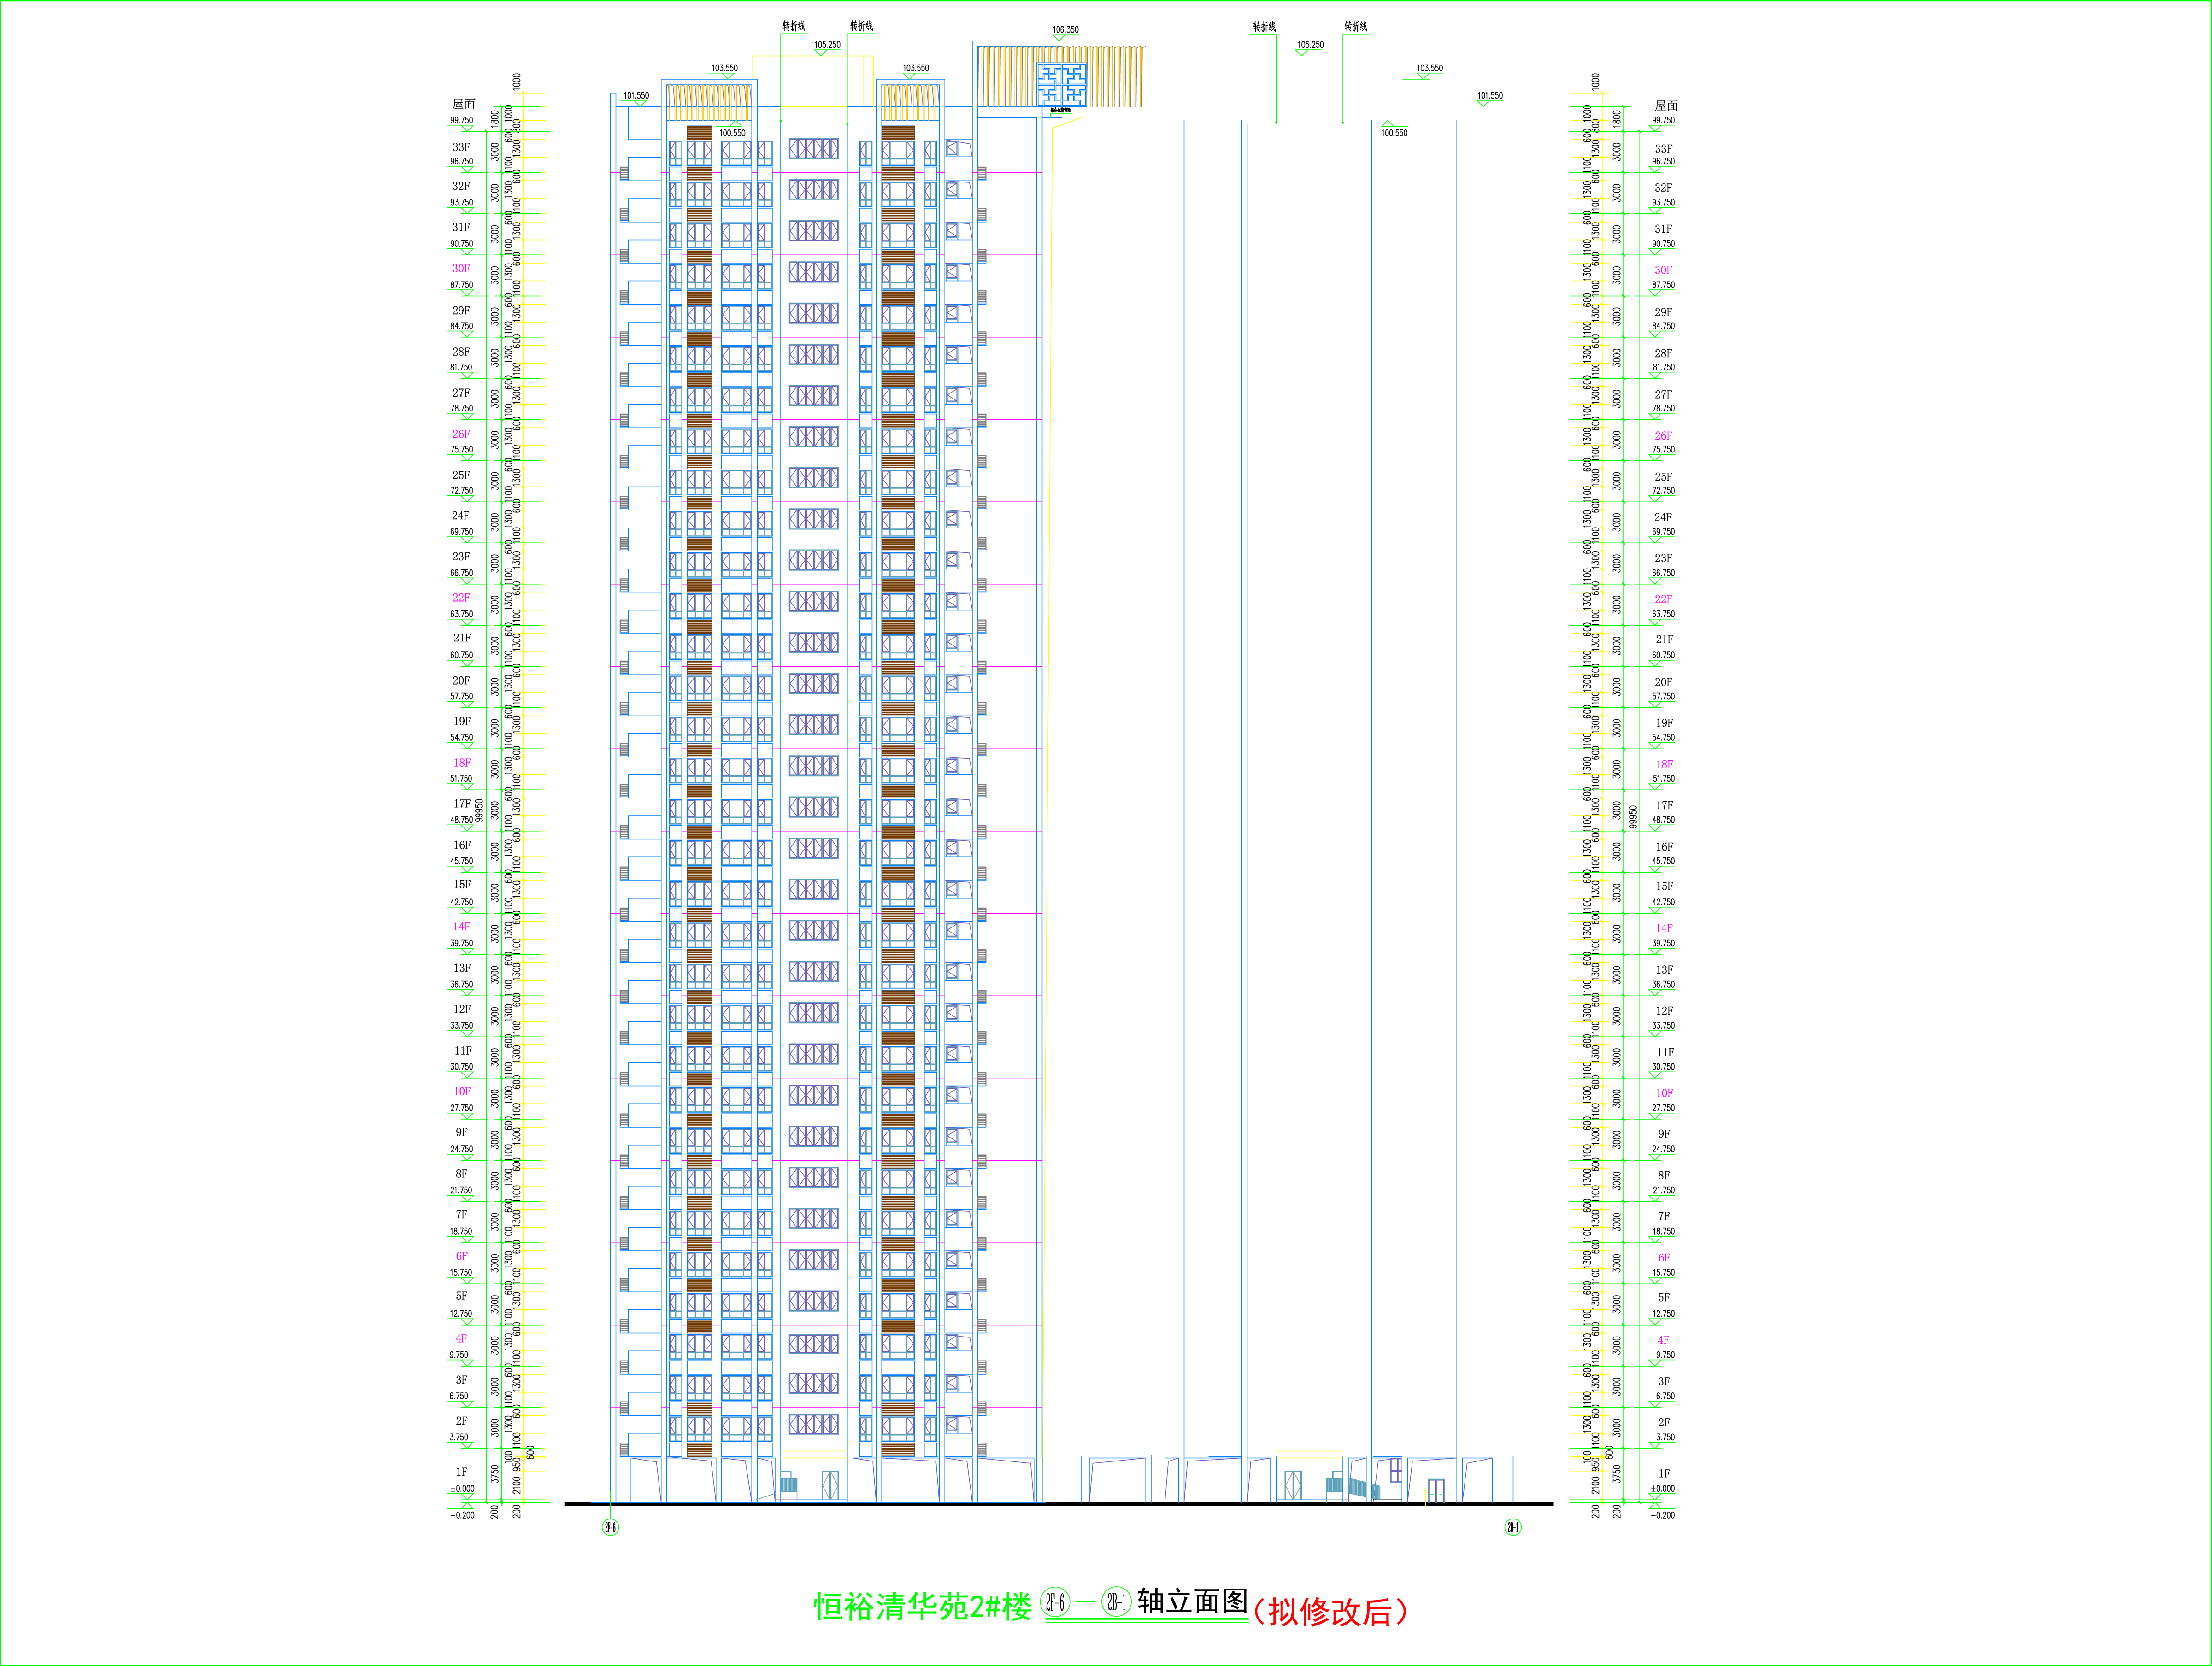This screenshot has width=2212, height=1666.
Task: Click the left-side magenta 30F floor label
Action: point(461,269)
